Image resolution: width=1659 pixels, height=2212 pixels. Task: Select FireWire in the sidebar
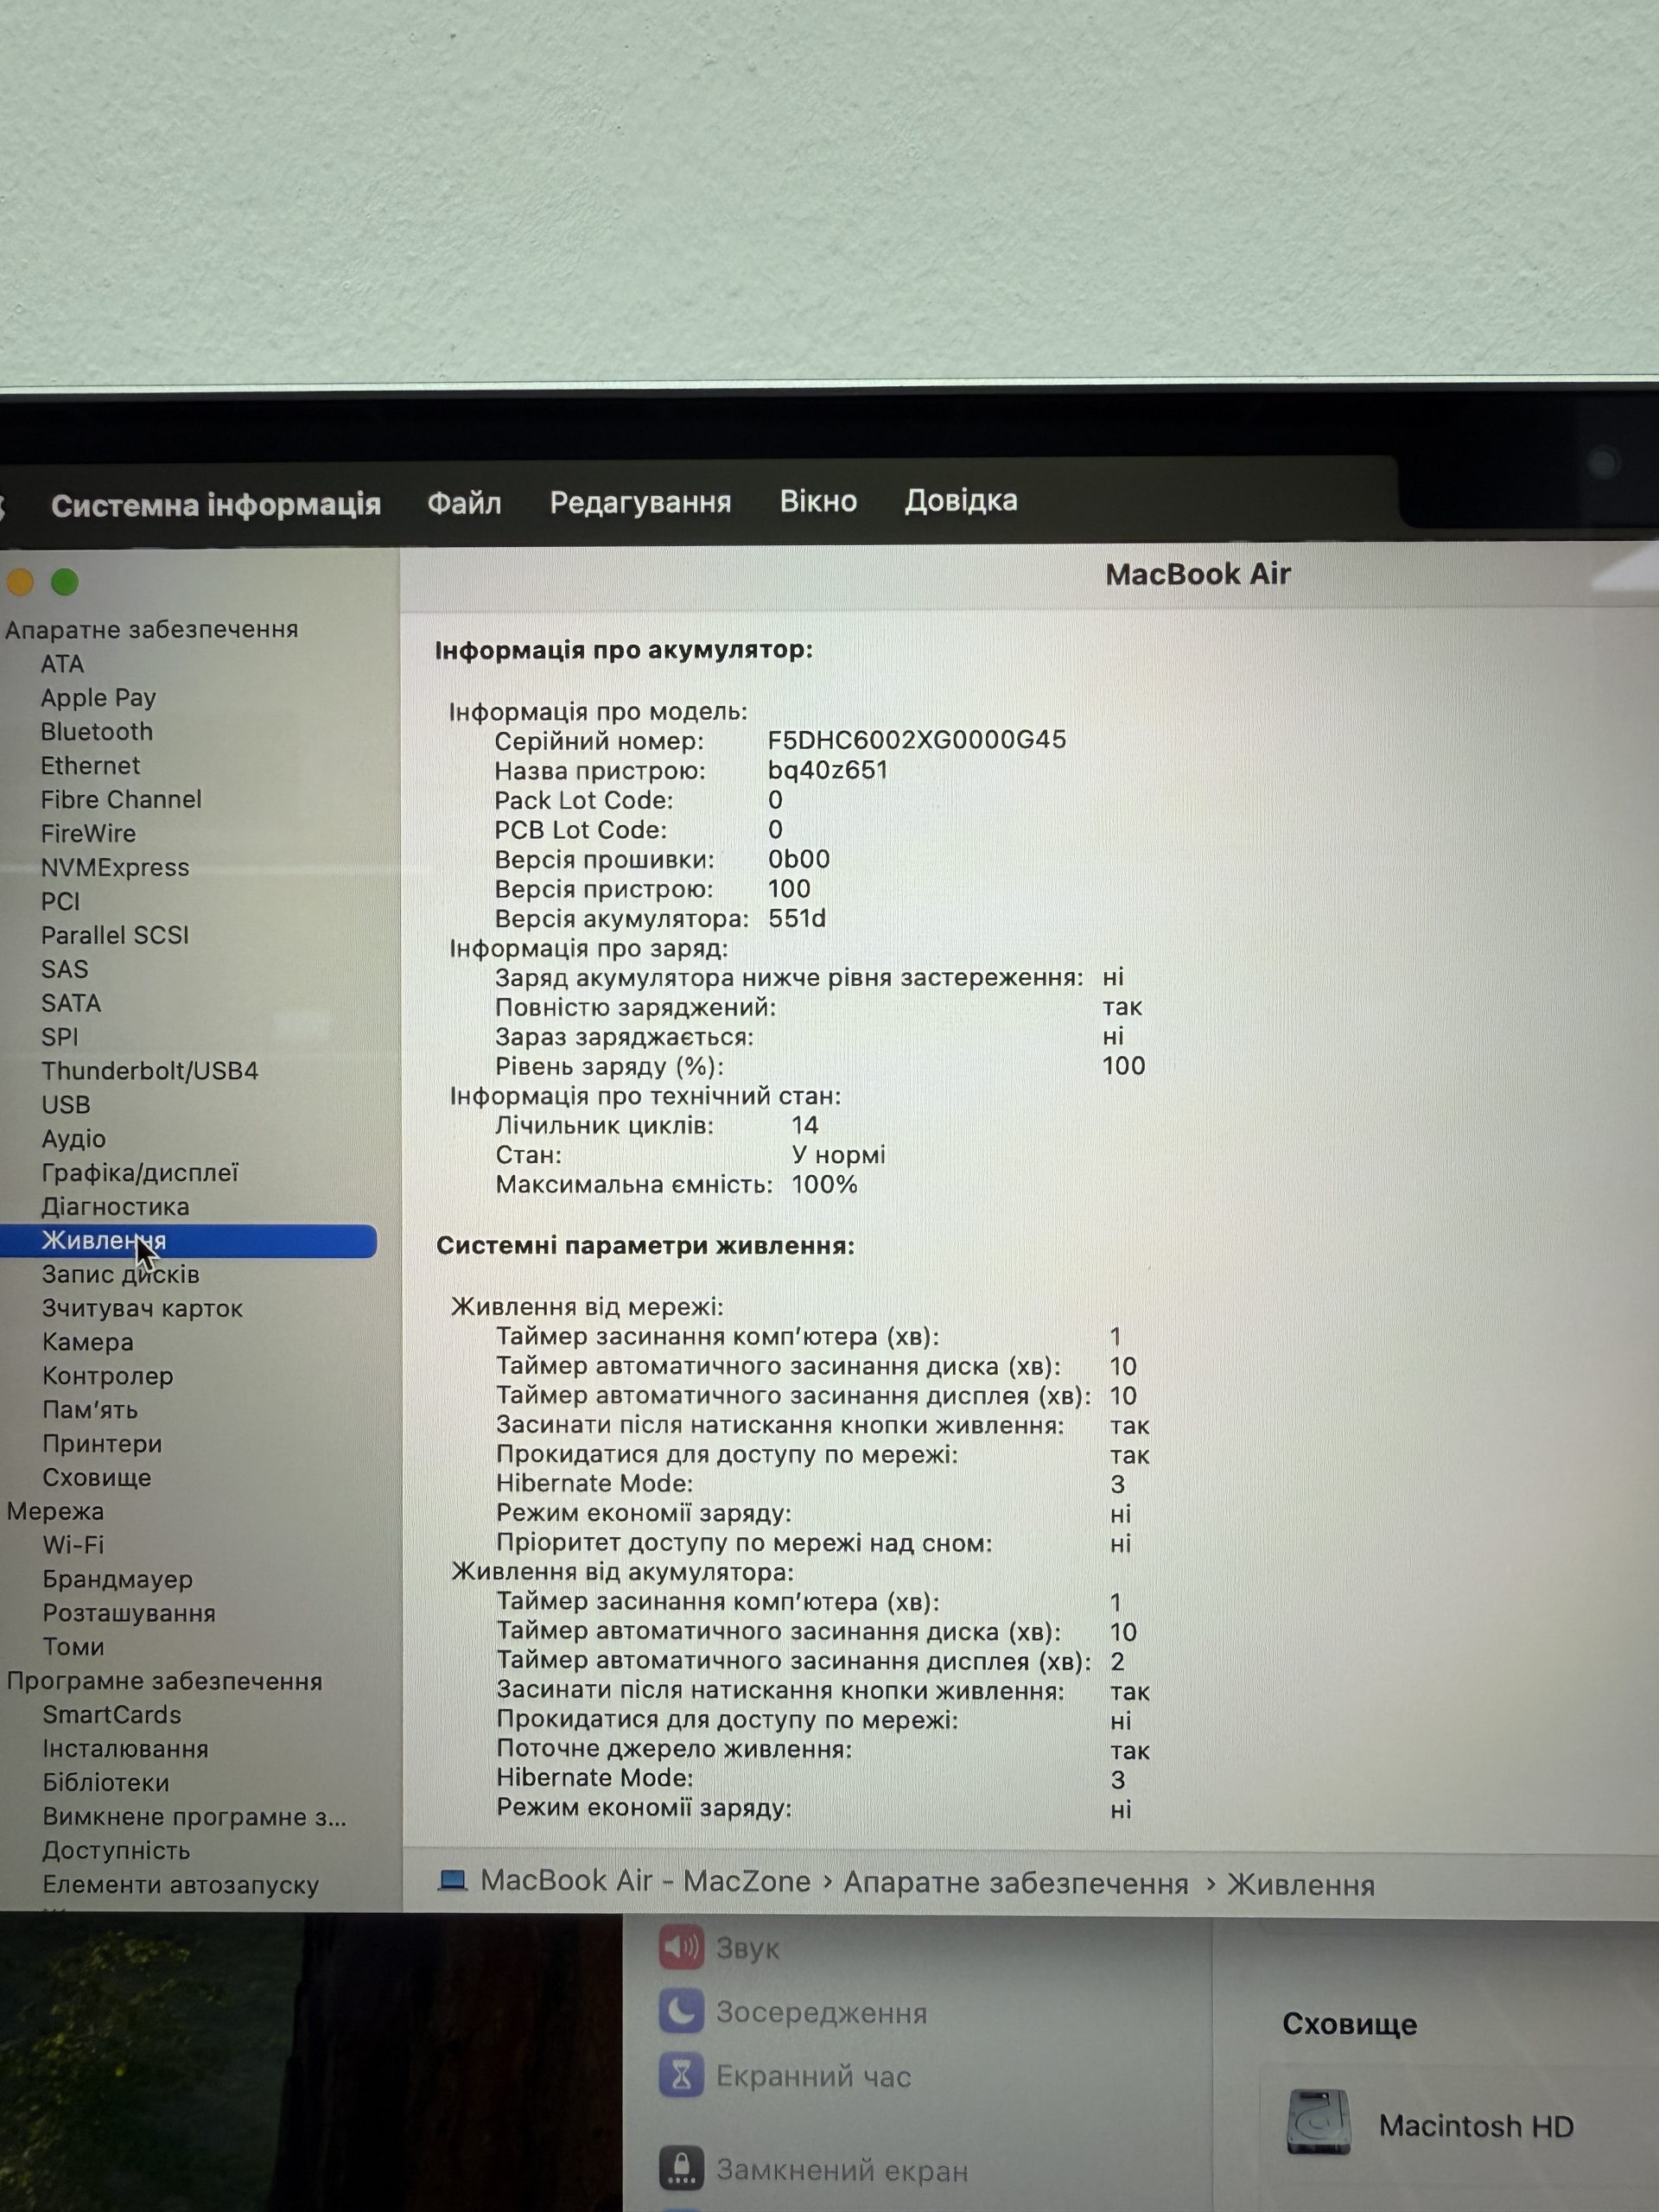[88, 834]
